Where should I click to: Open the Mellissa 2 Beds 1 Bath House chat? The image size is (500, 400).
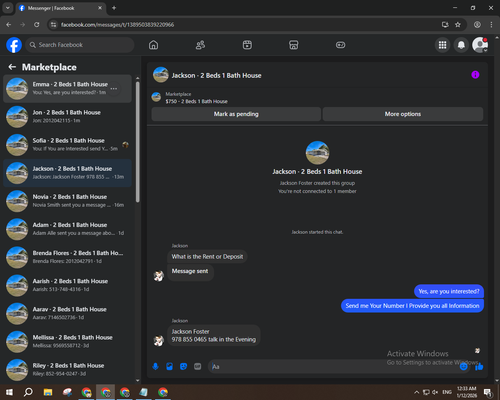[x=67, y=342]
